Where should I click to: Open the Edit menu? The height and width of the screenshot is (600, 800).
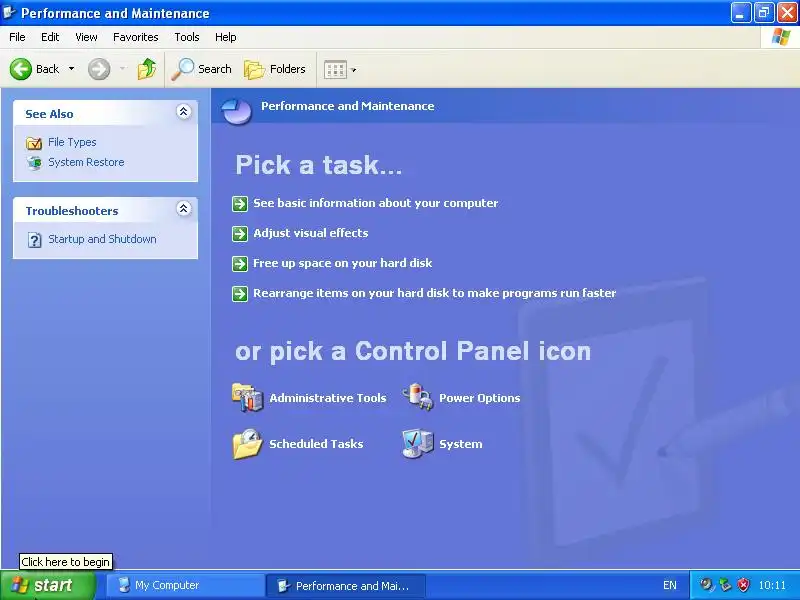tap(50, 37)
